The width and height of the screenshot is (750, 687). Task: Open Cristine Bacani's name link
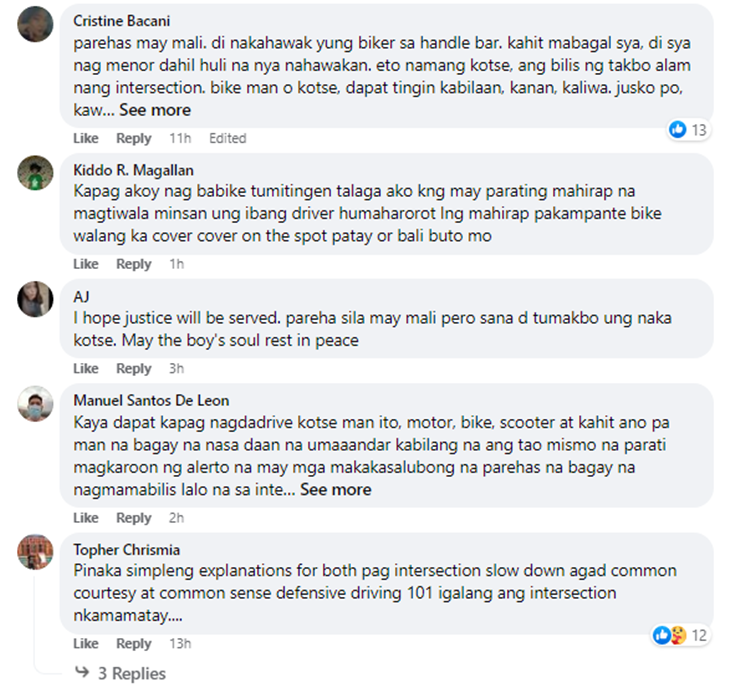click(121, 21)
